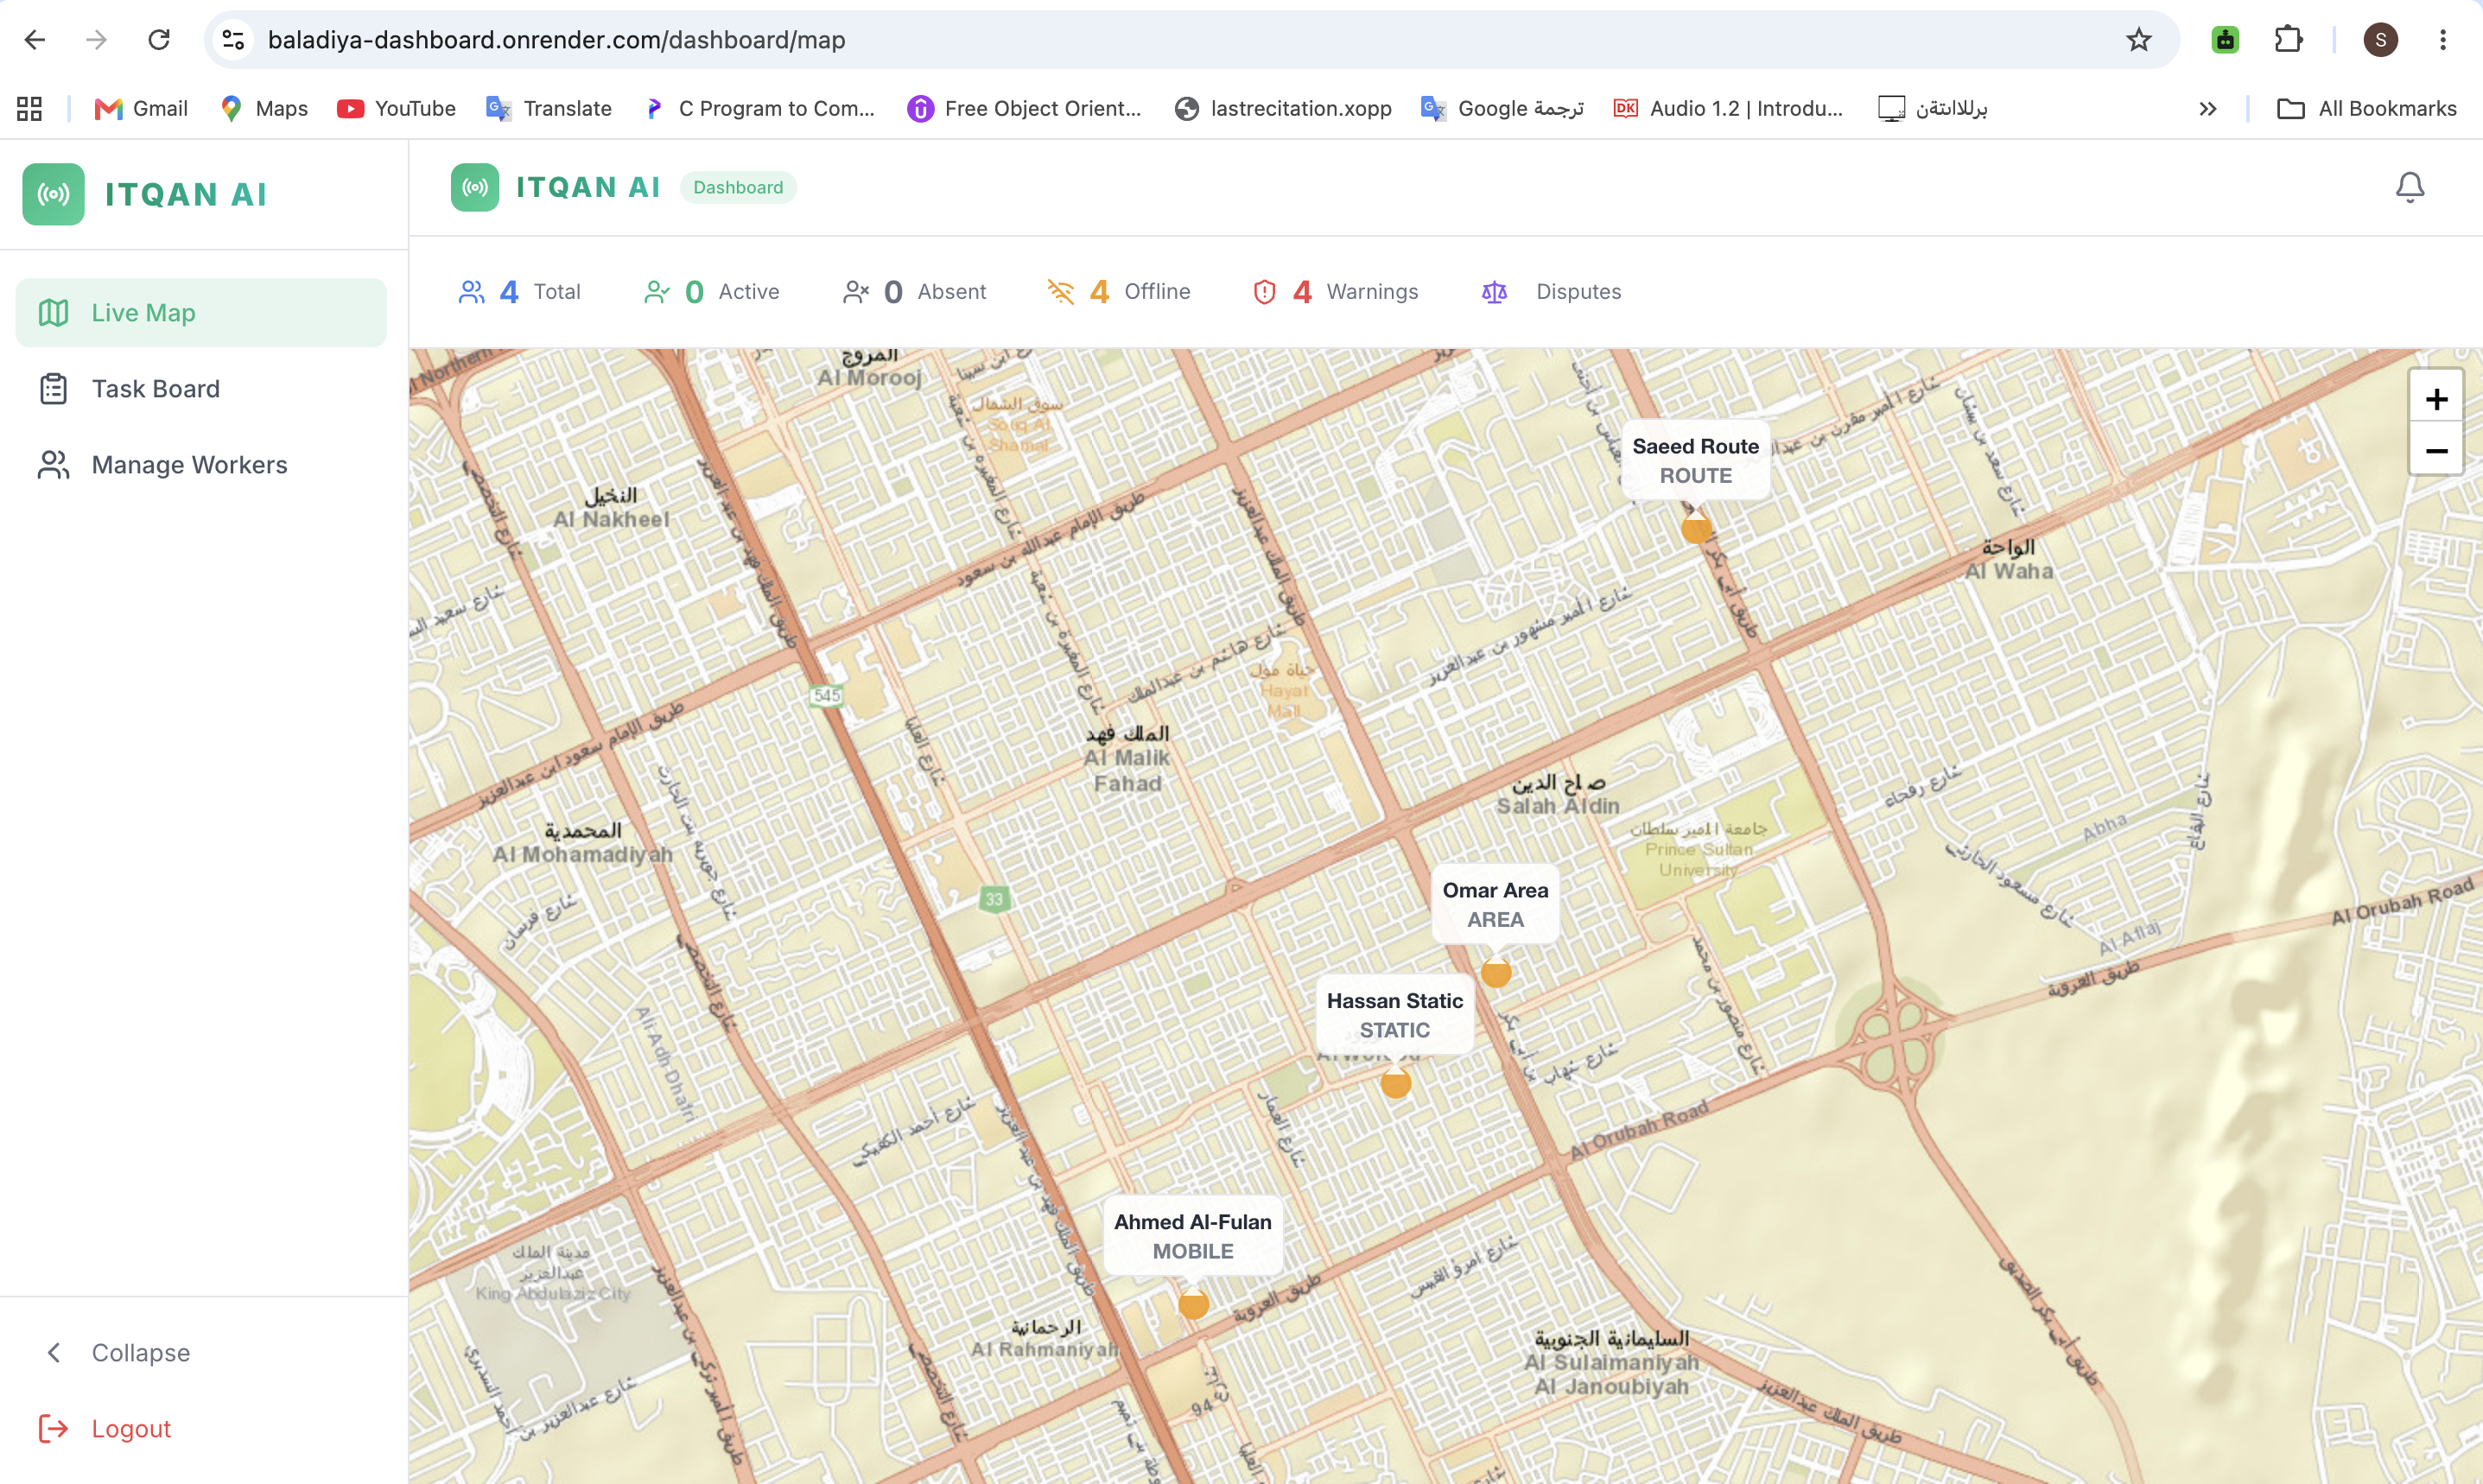Select Hassan Static map marker
Screen dimensions: 2483x1484
[1396, 1082]
